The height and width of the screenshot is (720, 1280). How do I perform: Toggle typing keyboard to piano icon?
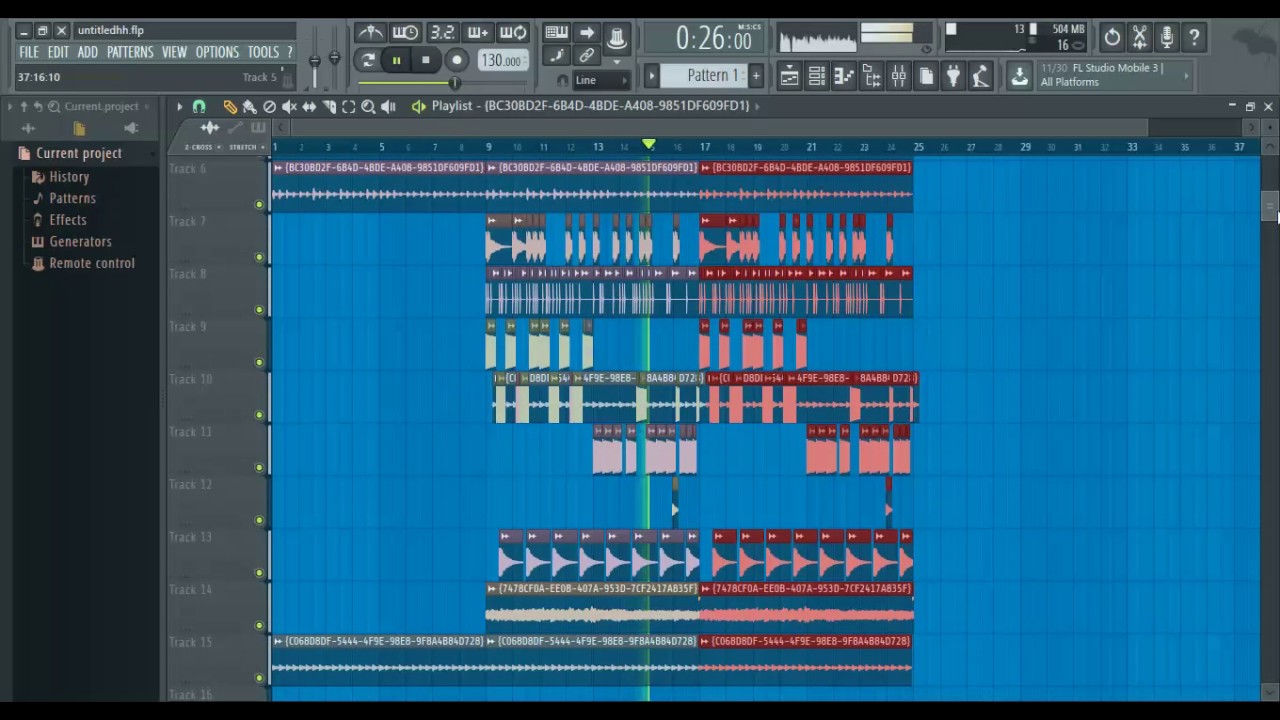pyautogui.click(x=557, y=33)
